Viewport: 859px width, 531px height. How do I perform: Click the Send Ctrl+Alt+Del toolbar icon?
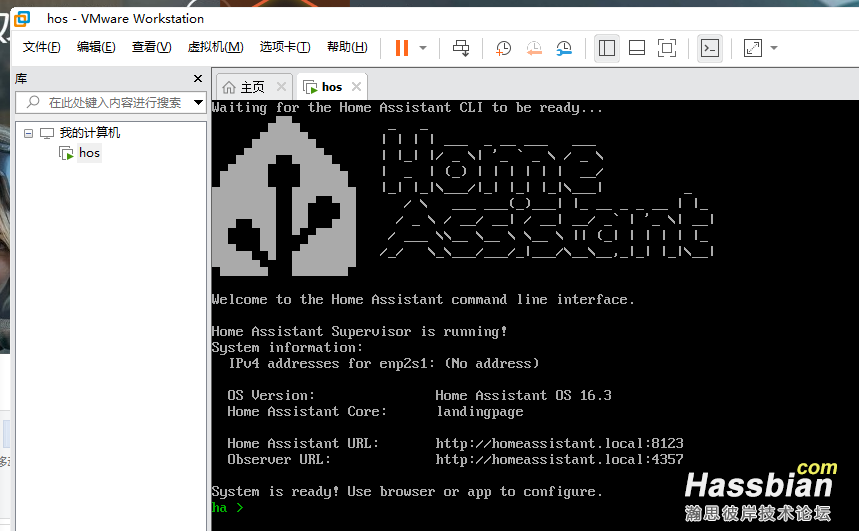click(461, 48)
